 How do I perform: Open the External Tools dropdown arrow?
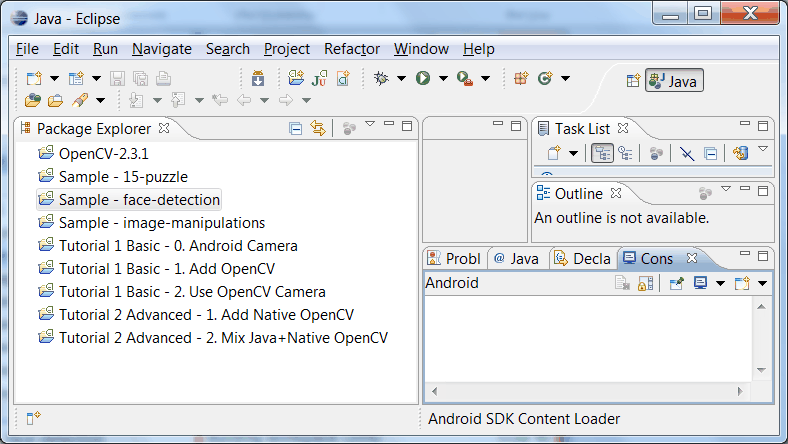[x=485, y=78]
